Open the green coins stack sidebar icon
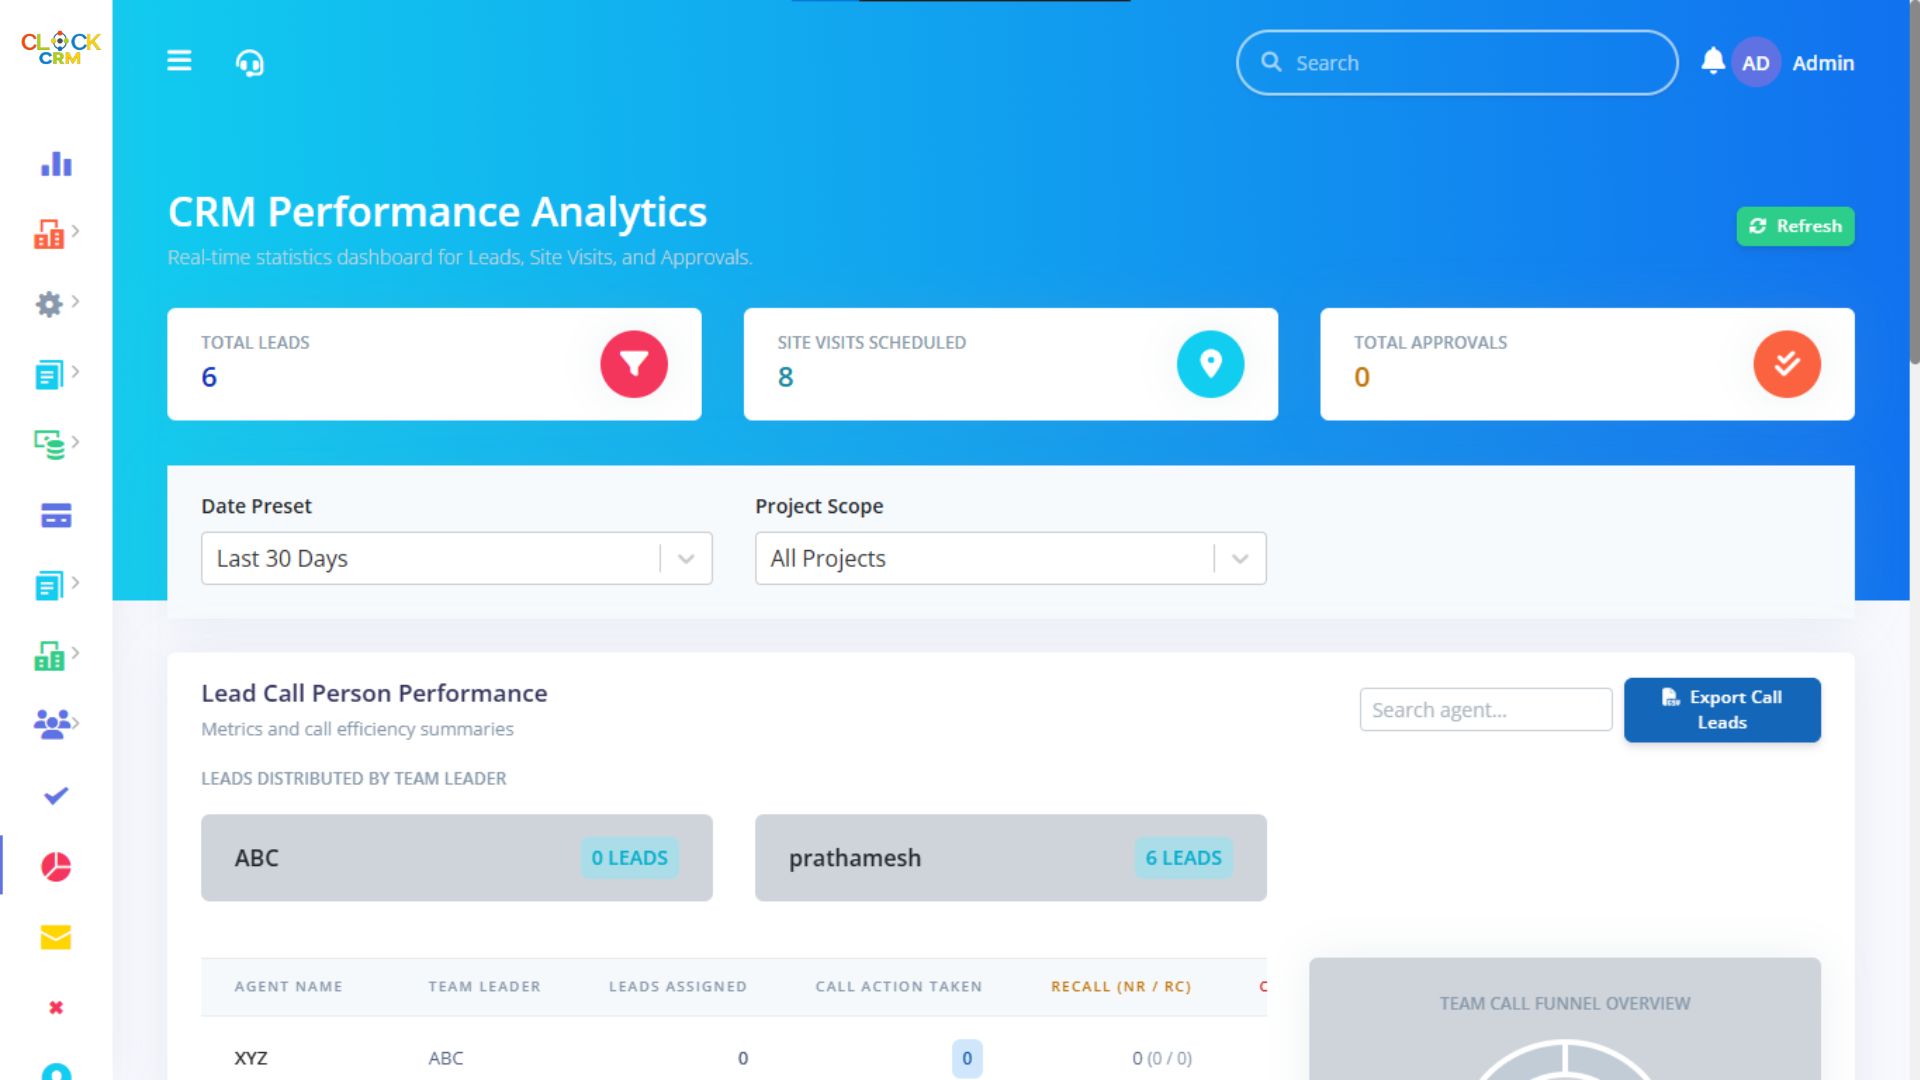 [49, 444]
